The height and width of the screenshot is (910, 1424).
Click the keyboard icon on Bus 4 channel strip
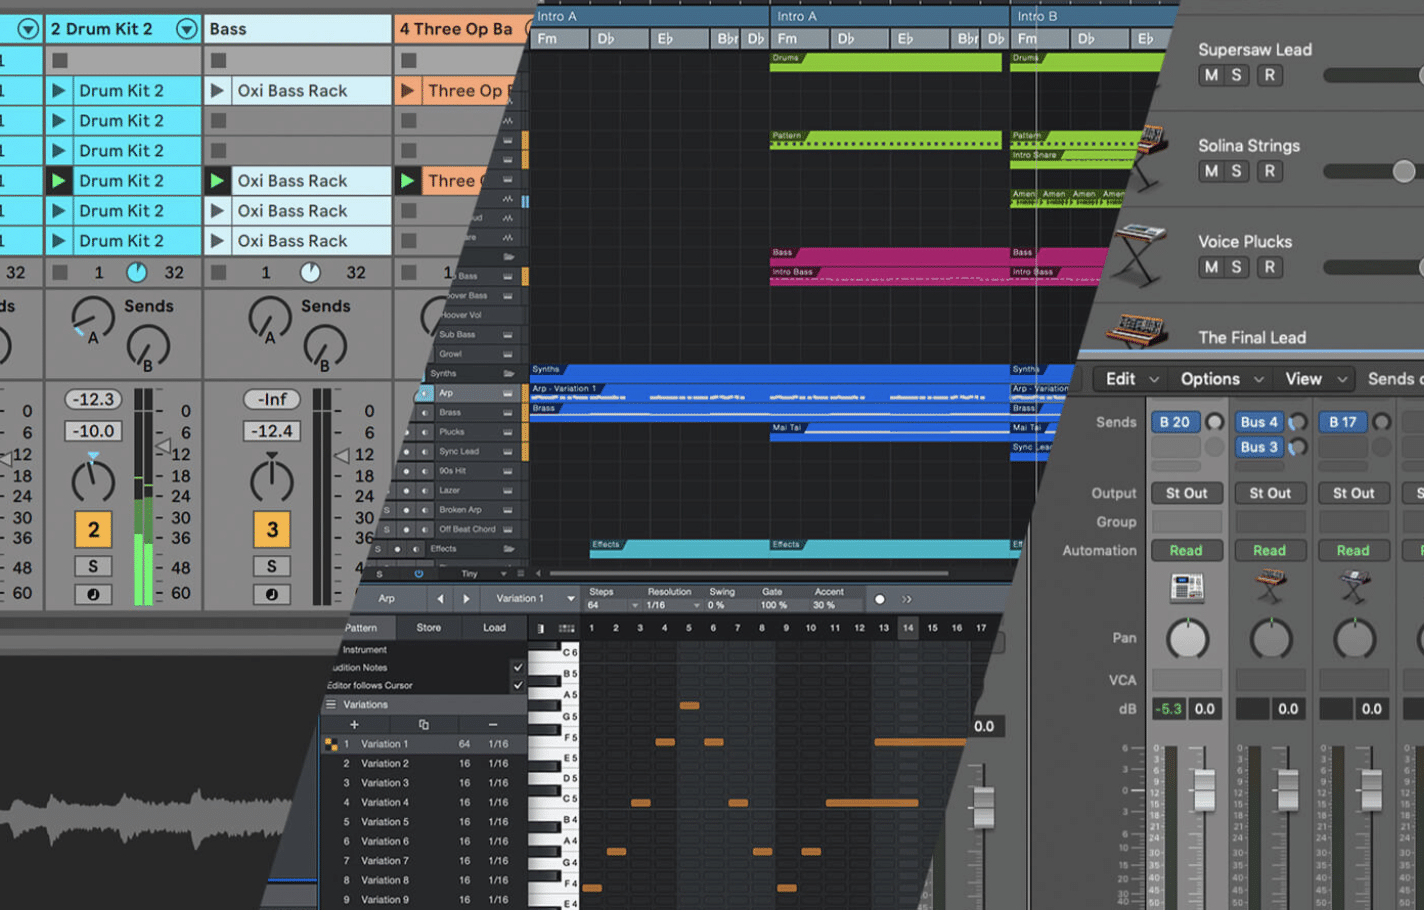pyautogui.click(x=1270, y=588)
